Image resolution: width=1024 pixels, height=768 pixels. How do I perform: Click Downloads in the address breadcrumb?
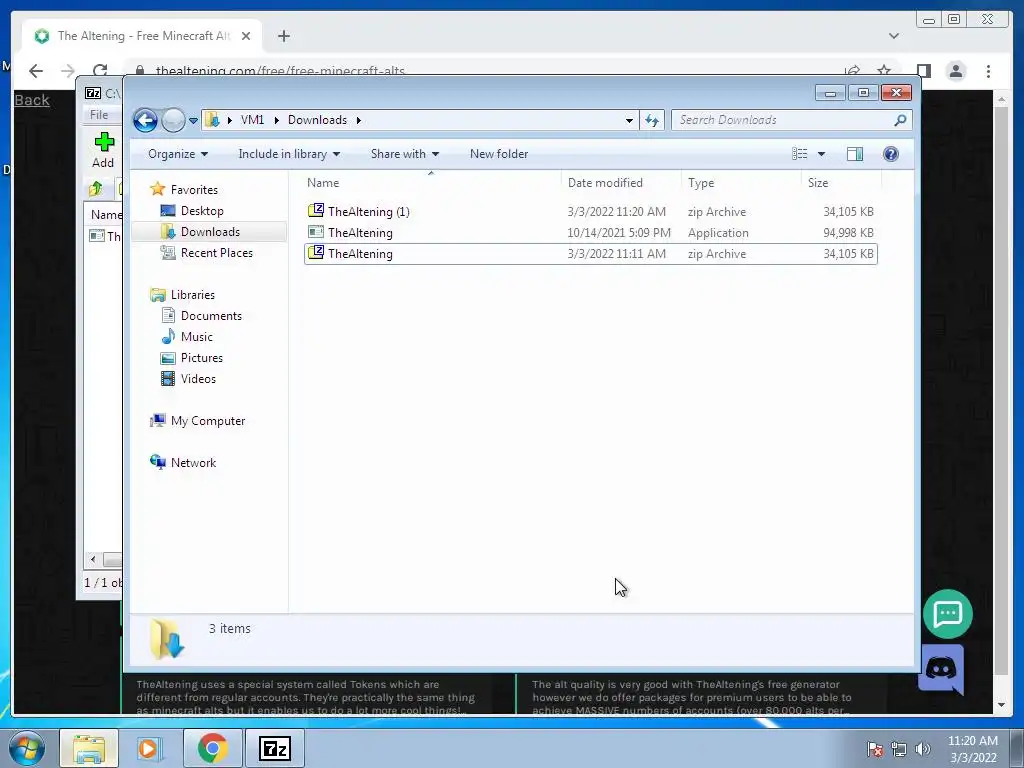pos(317,120)
